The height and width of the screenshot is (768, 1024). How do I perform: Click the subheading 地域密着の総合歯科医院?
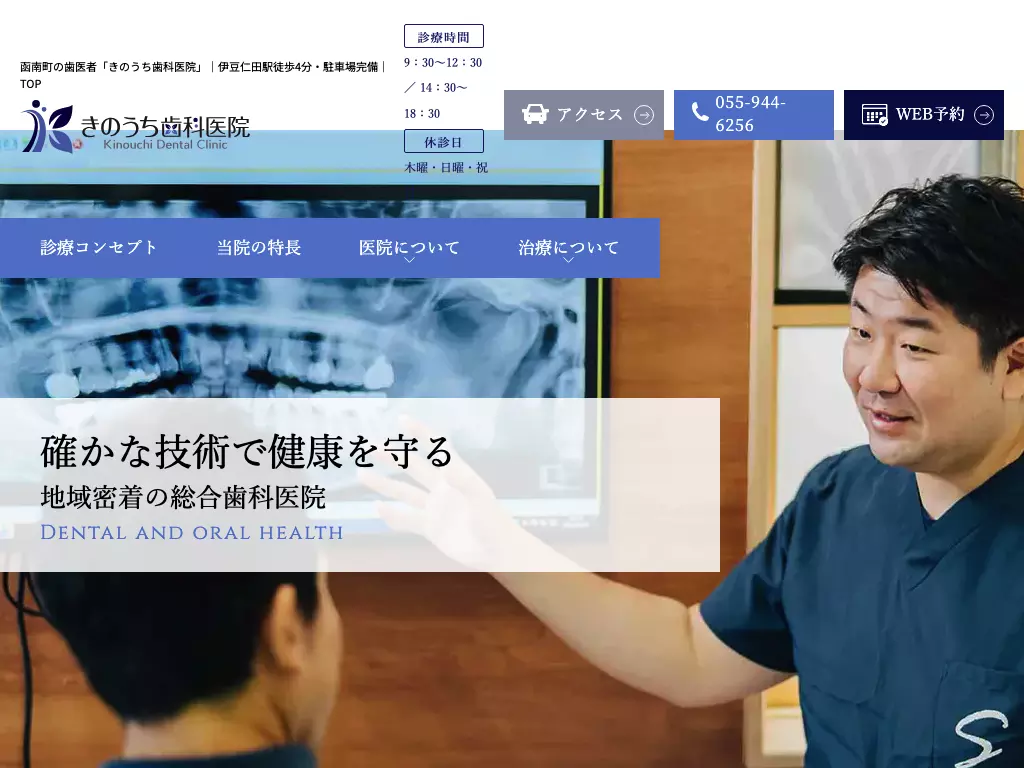(183, 498)
